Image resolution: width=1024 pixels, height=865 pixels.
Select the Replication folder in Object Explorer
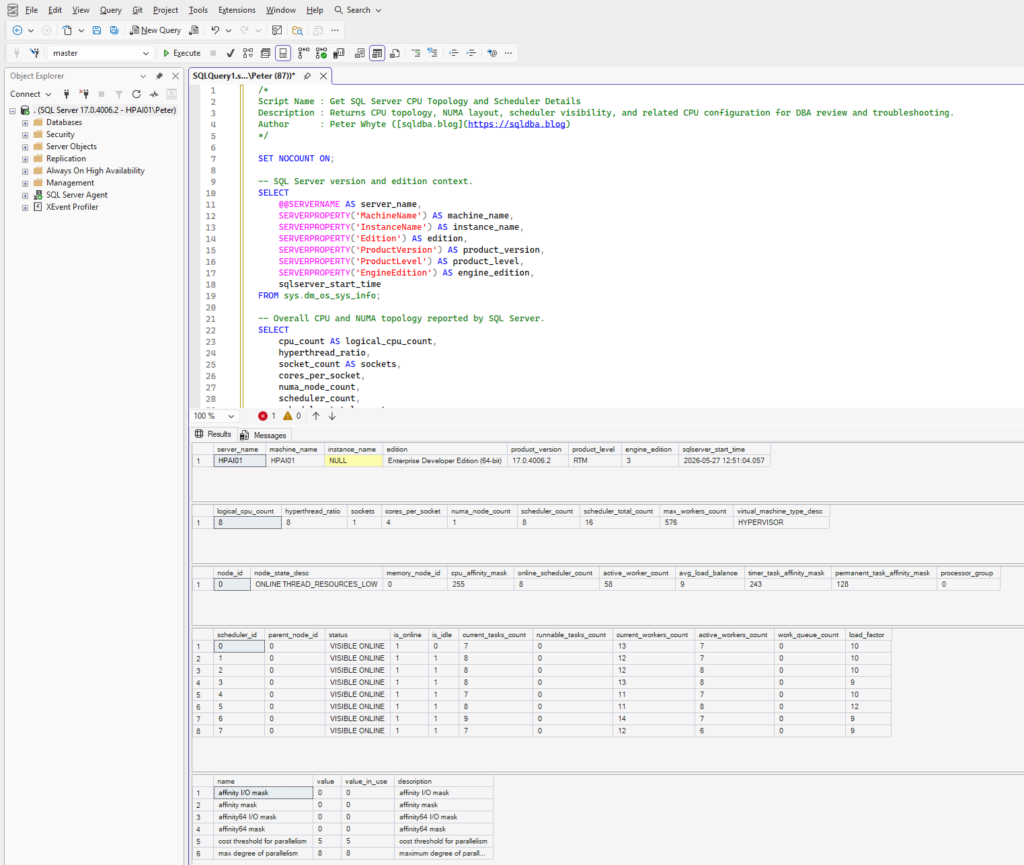[66, 159]
